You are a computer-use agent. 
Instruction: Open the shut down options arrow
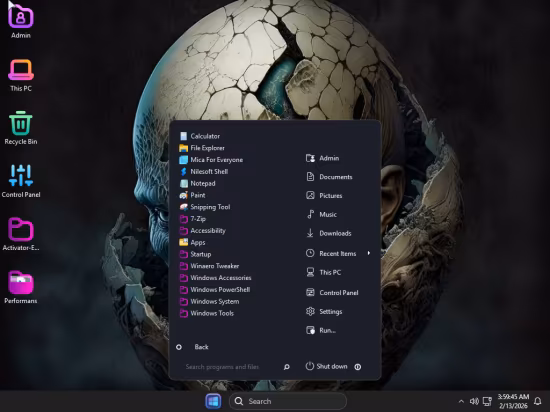point(357,367)
